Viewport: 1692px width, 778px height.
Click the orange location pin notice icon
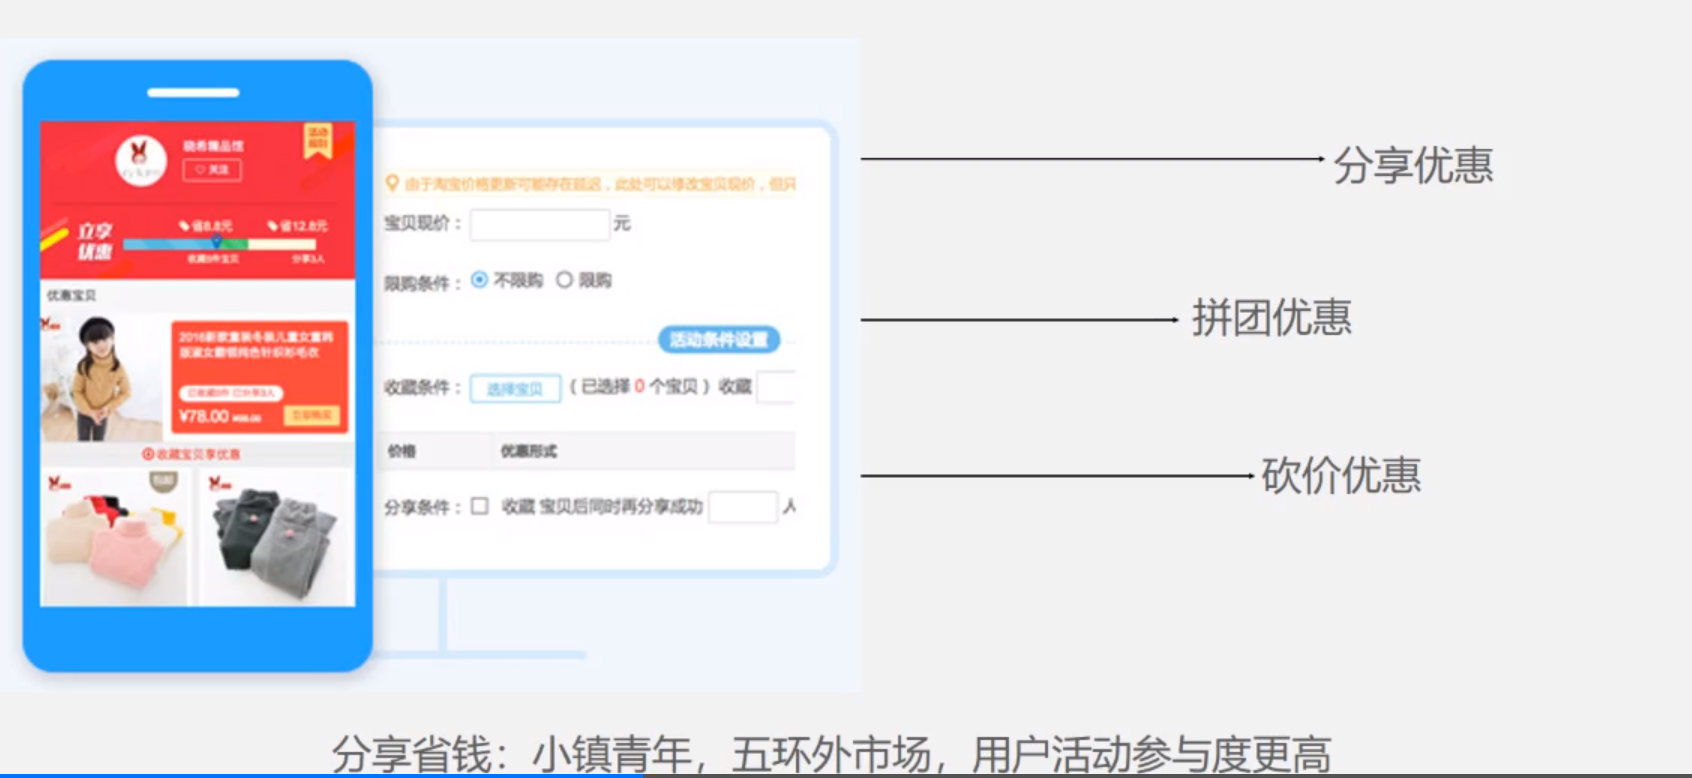tap(392, 183)
